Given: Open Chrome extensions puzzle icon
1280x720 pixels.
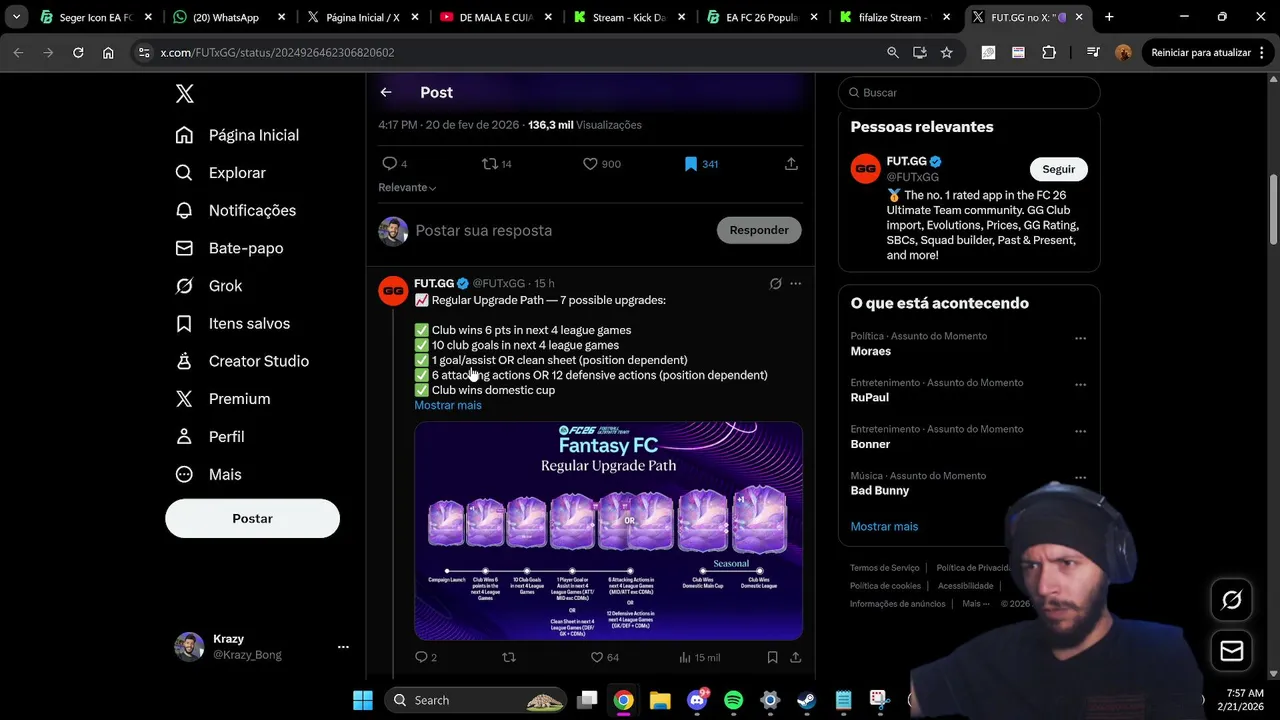Looking at the screenshot, I should (1049, 53).
